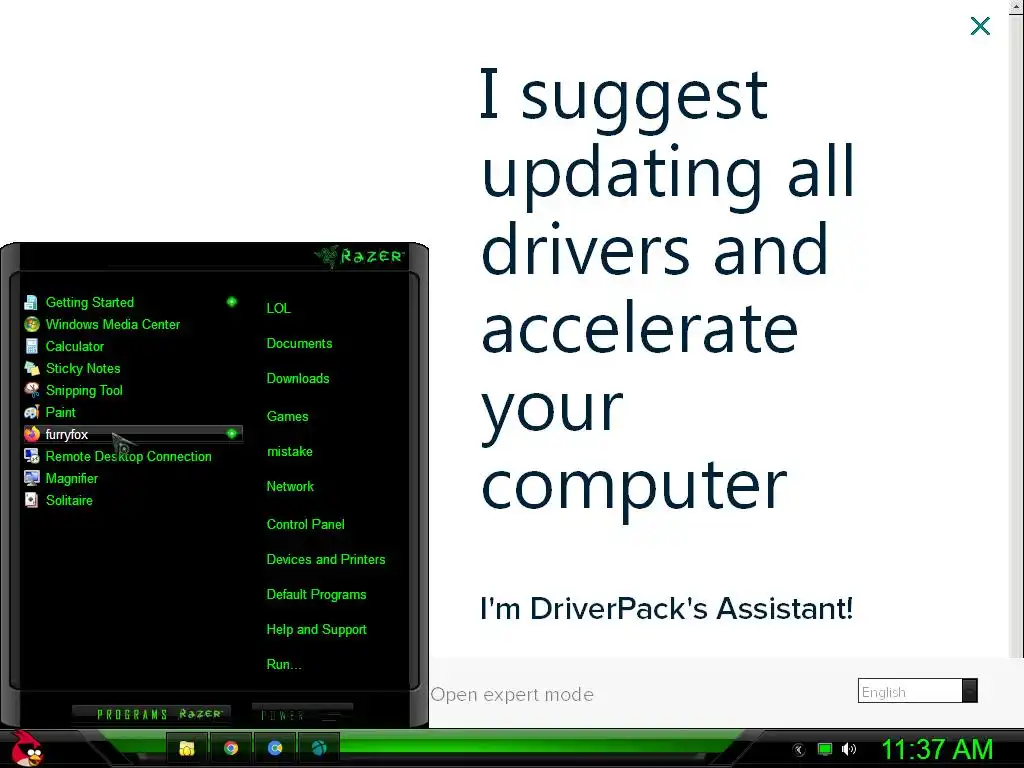
Task: Click Open expert mode link
Action: point(512,694)
